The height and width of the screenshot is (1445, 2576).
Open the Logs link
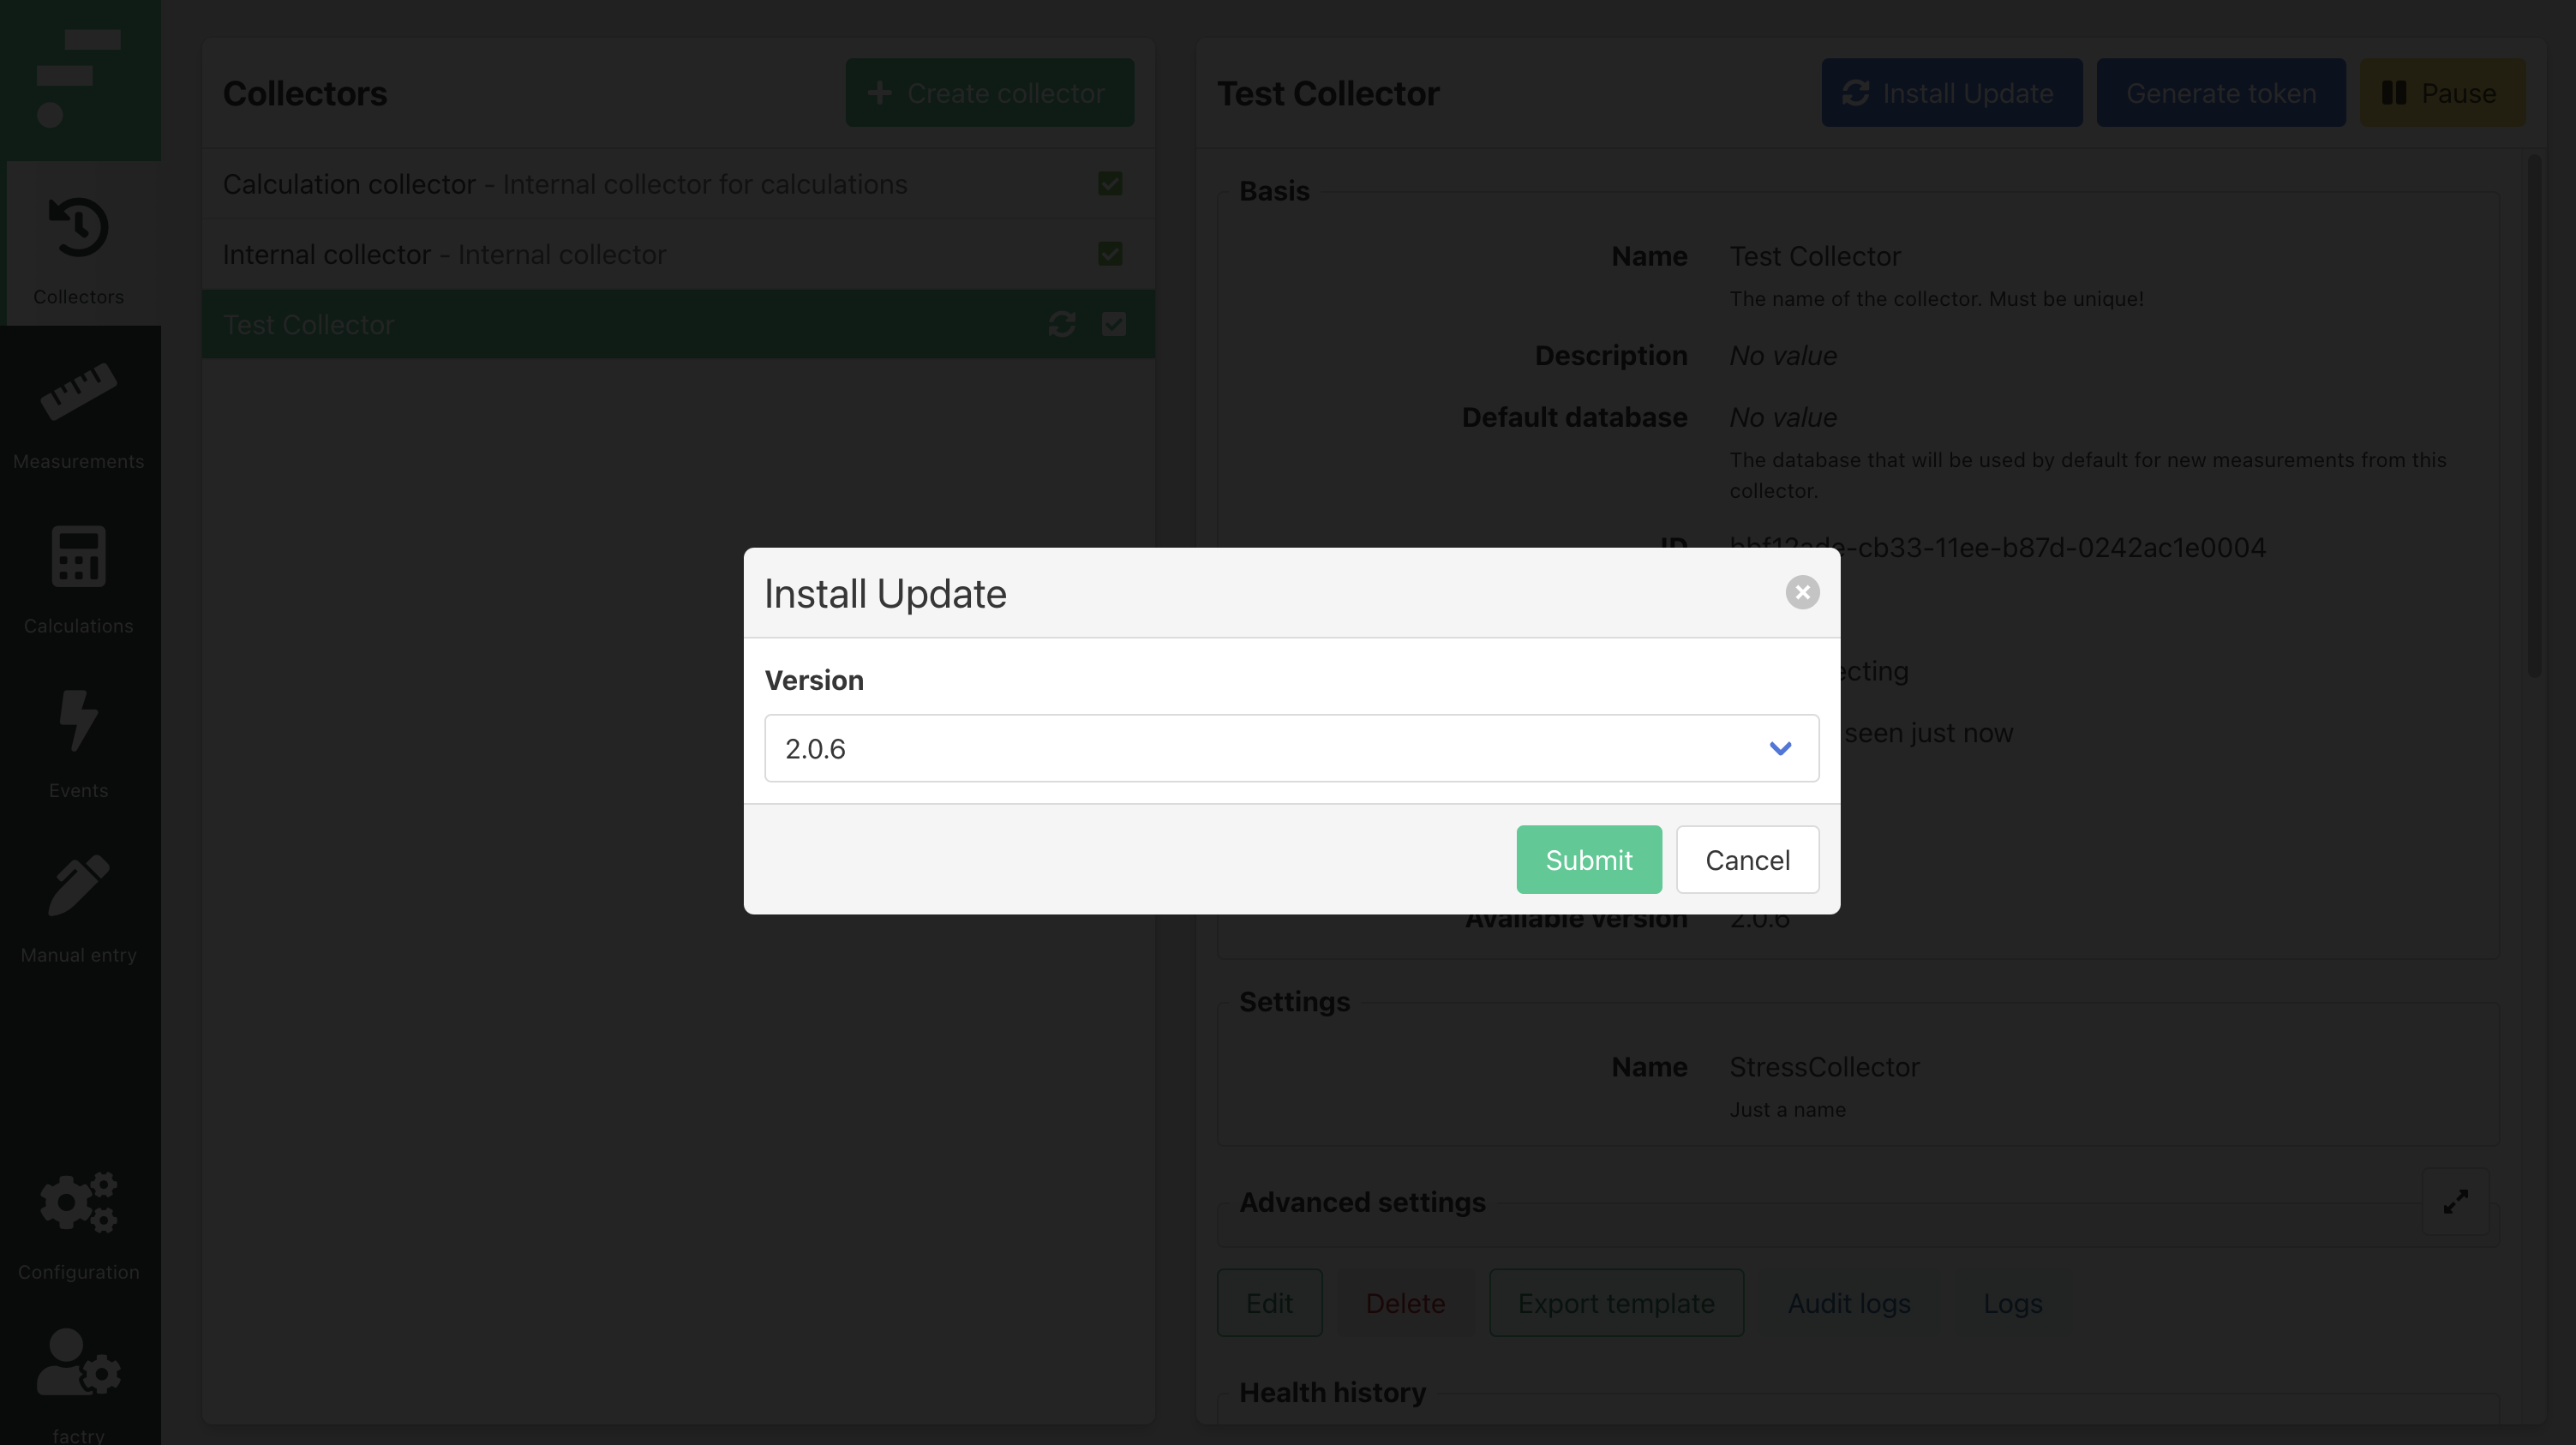click(x=2012, y=1302)
